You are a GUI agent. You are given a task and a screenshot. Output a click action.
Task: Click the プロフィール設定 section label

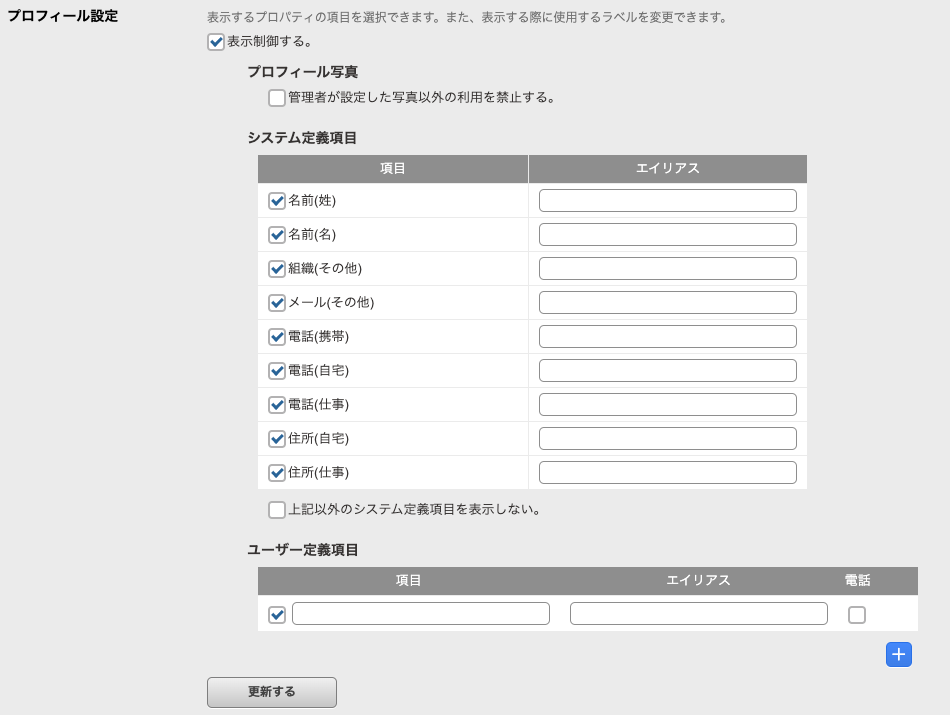[62, 16]
